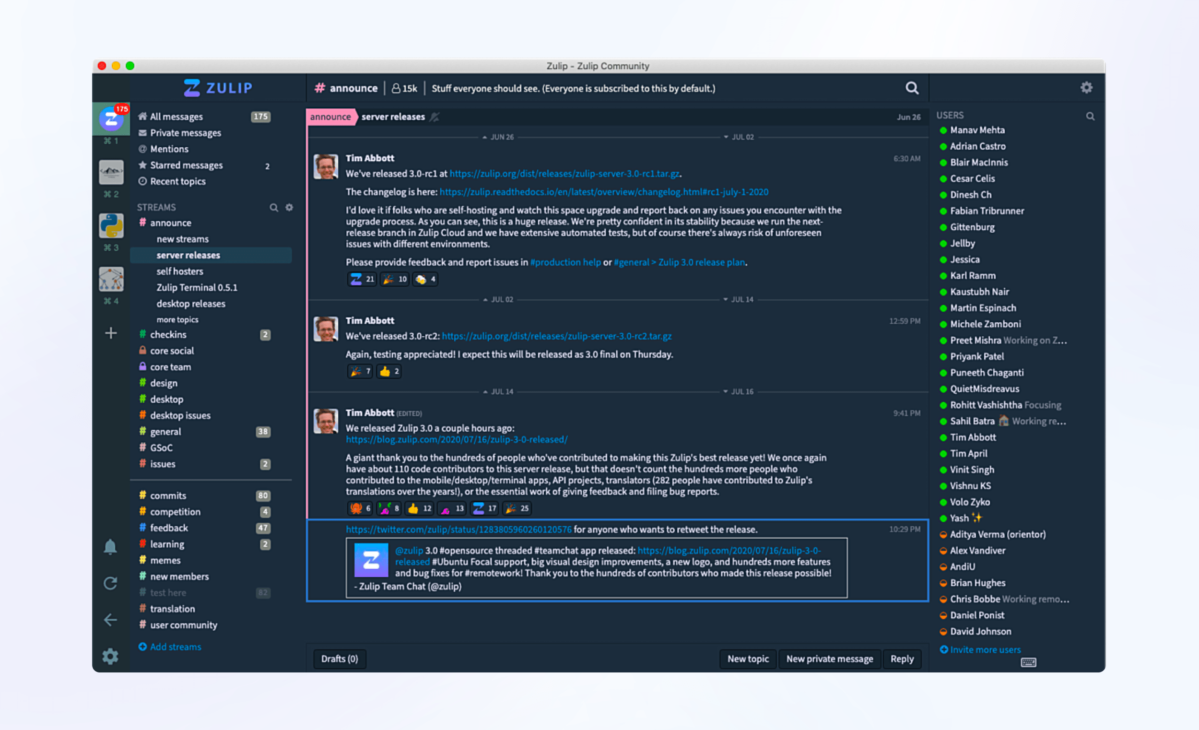Switch to the second organization in sidebar

coord(111,172)
